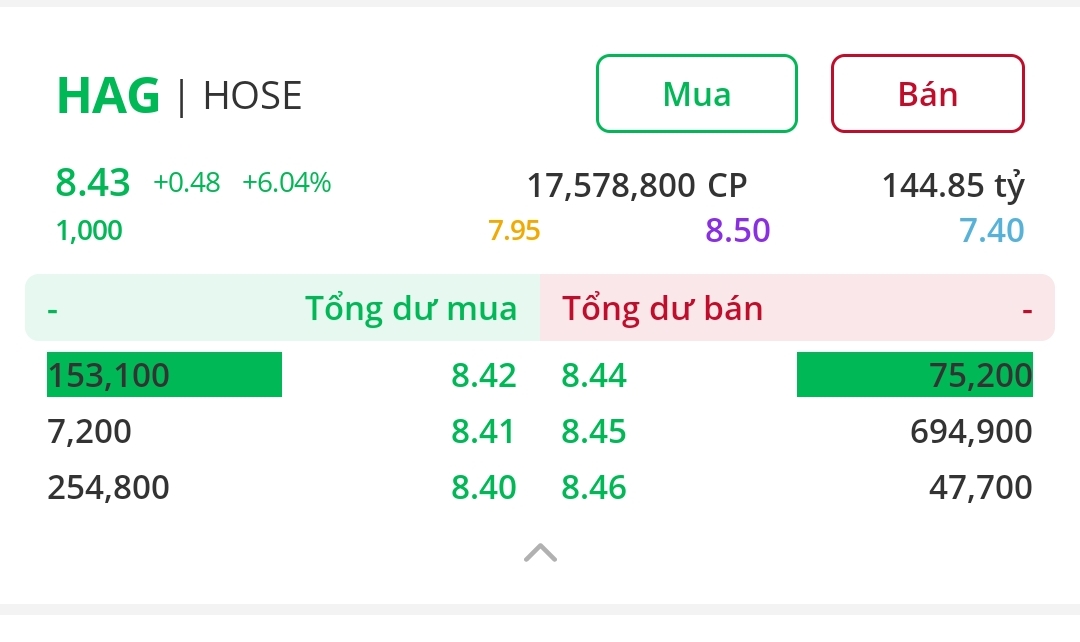
Task: Tap ask price 8.45
Action: [x=594, y=431]
